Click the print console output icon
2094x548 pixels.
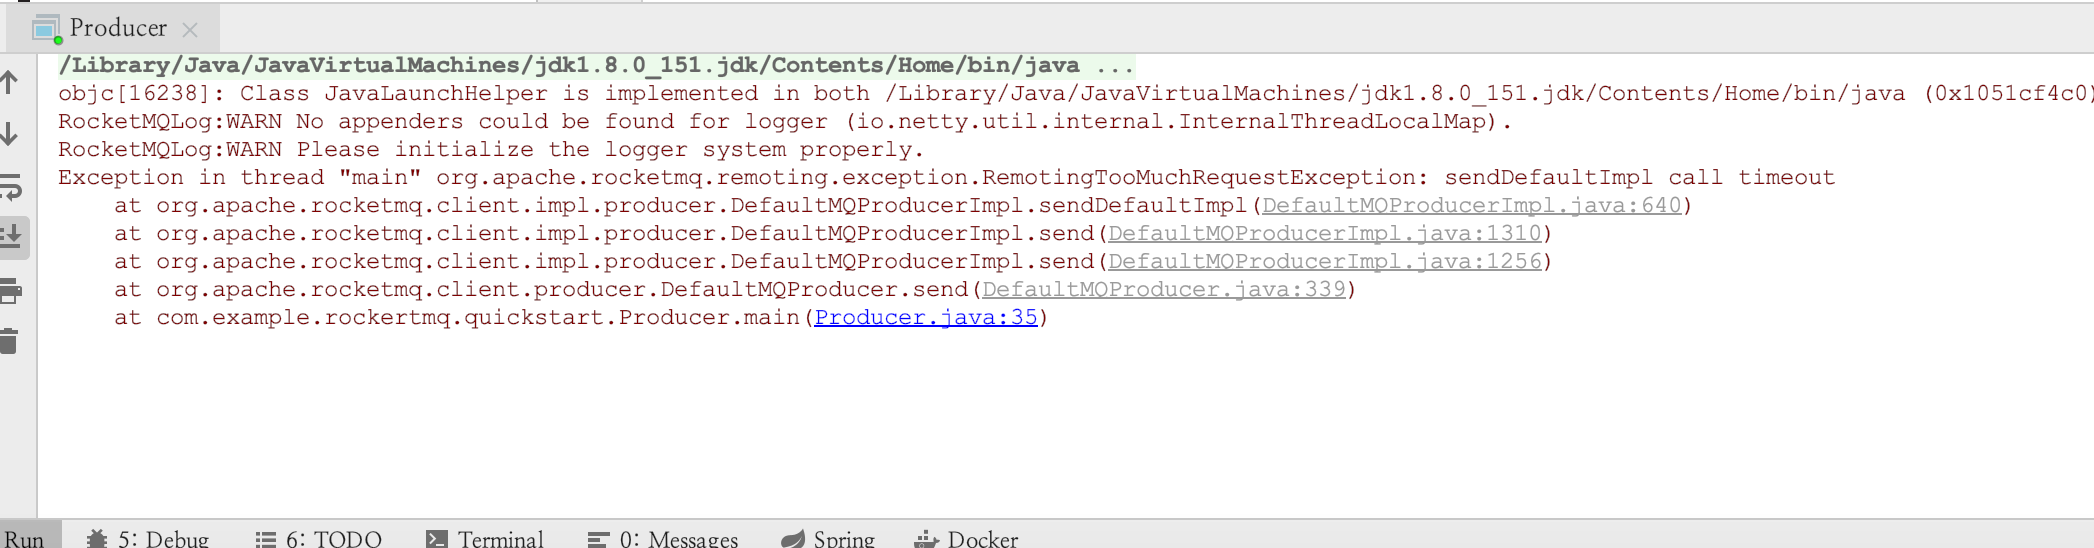(x=10, y=291)
